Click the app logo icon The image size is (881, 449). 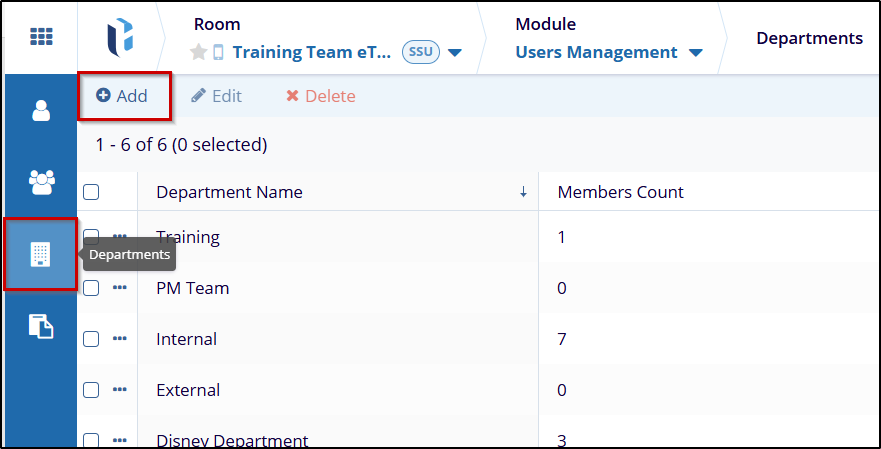120,38
